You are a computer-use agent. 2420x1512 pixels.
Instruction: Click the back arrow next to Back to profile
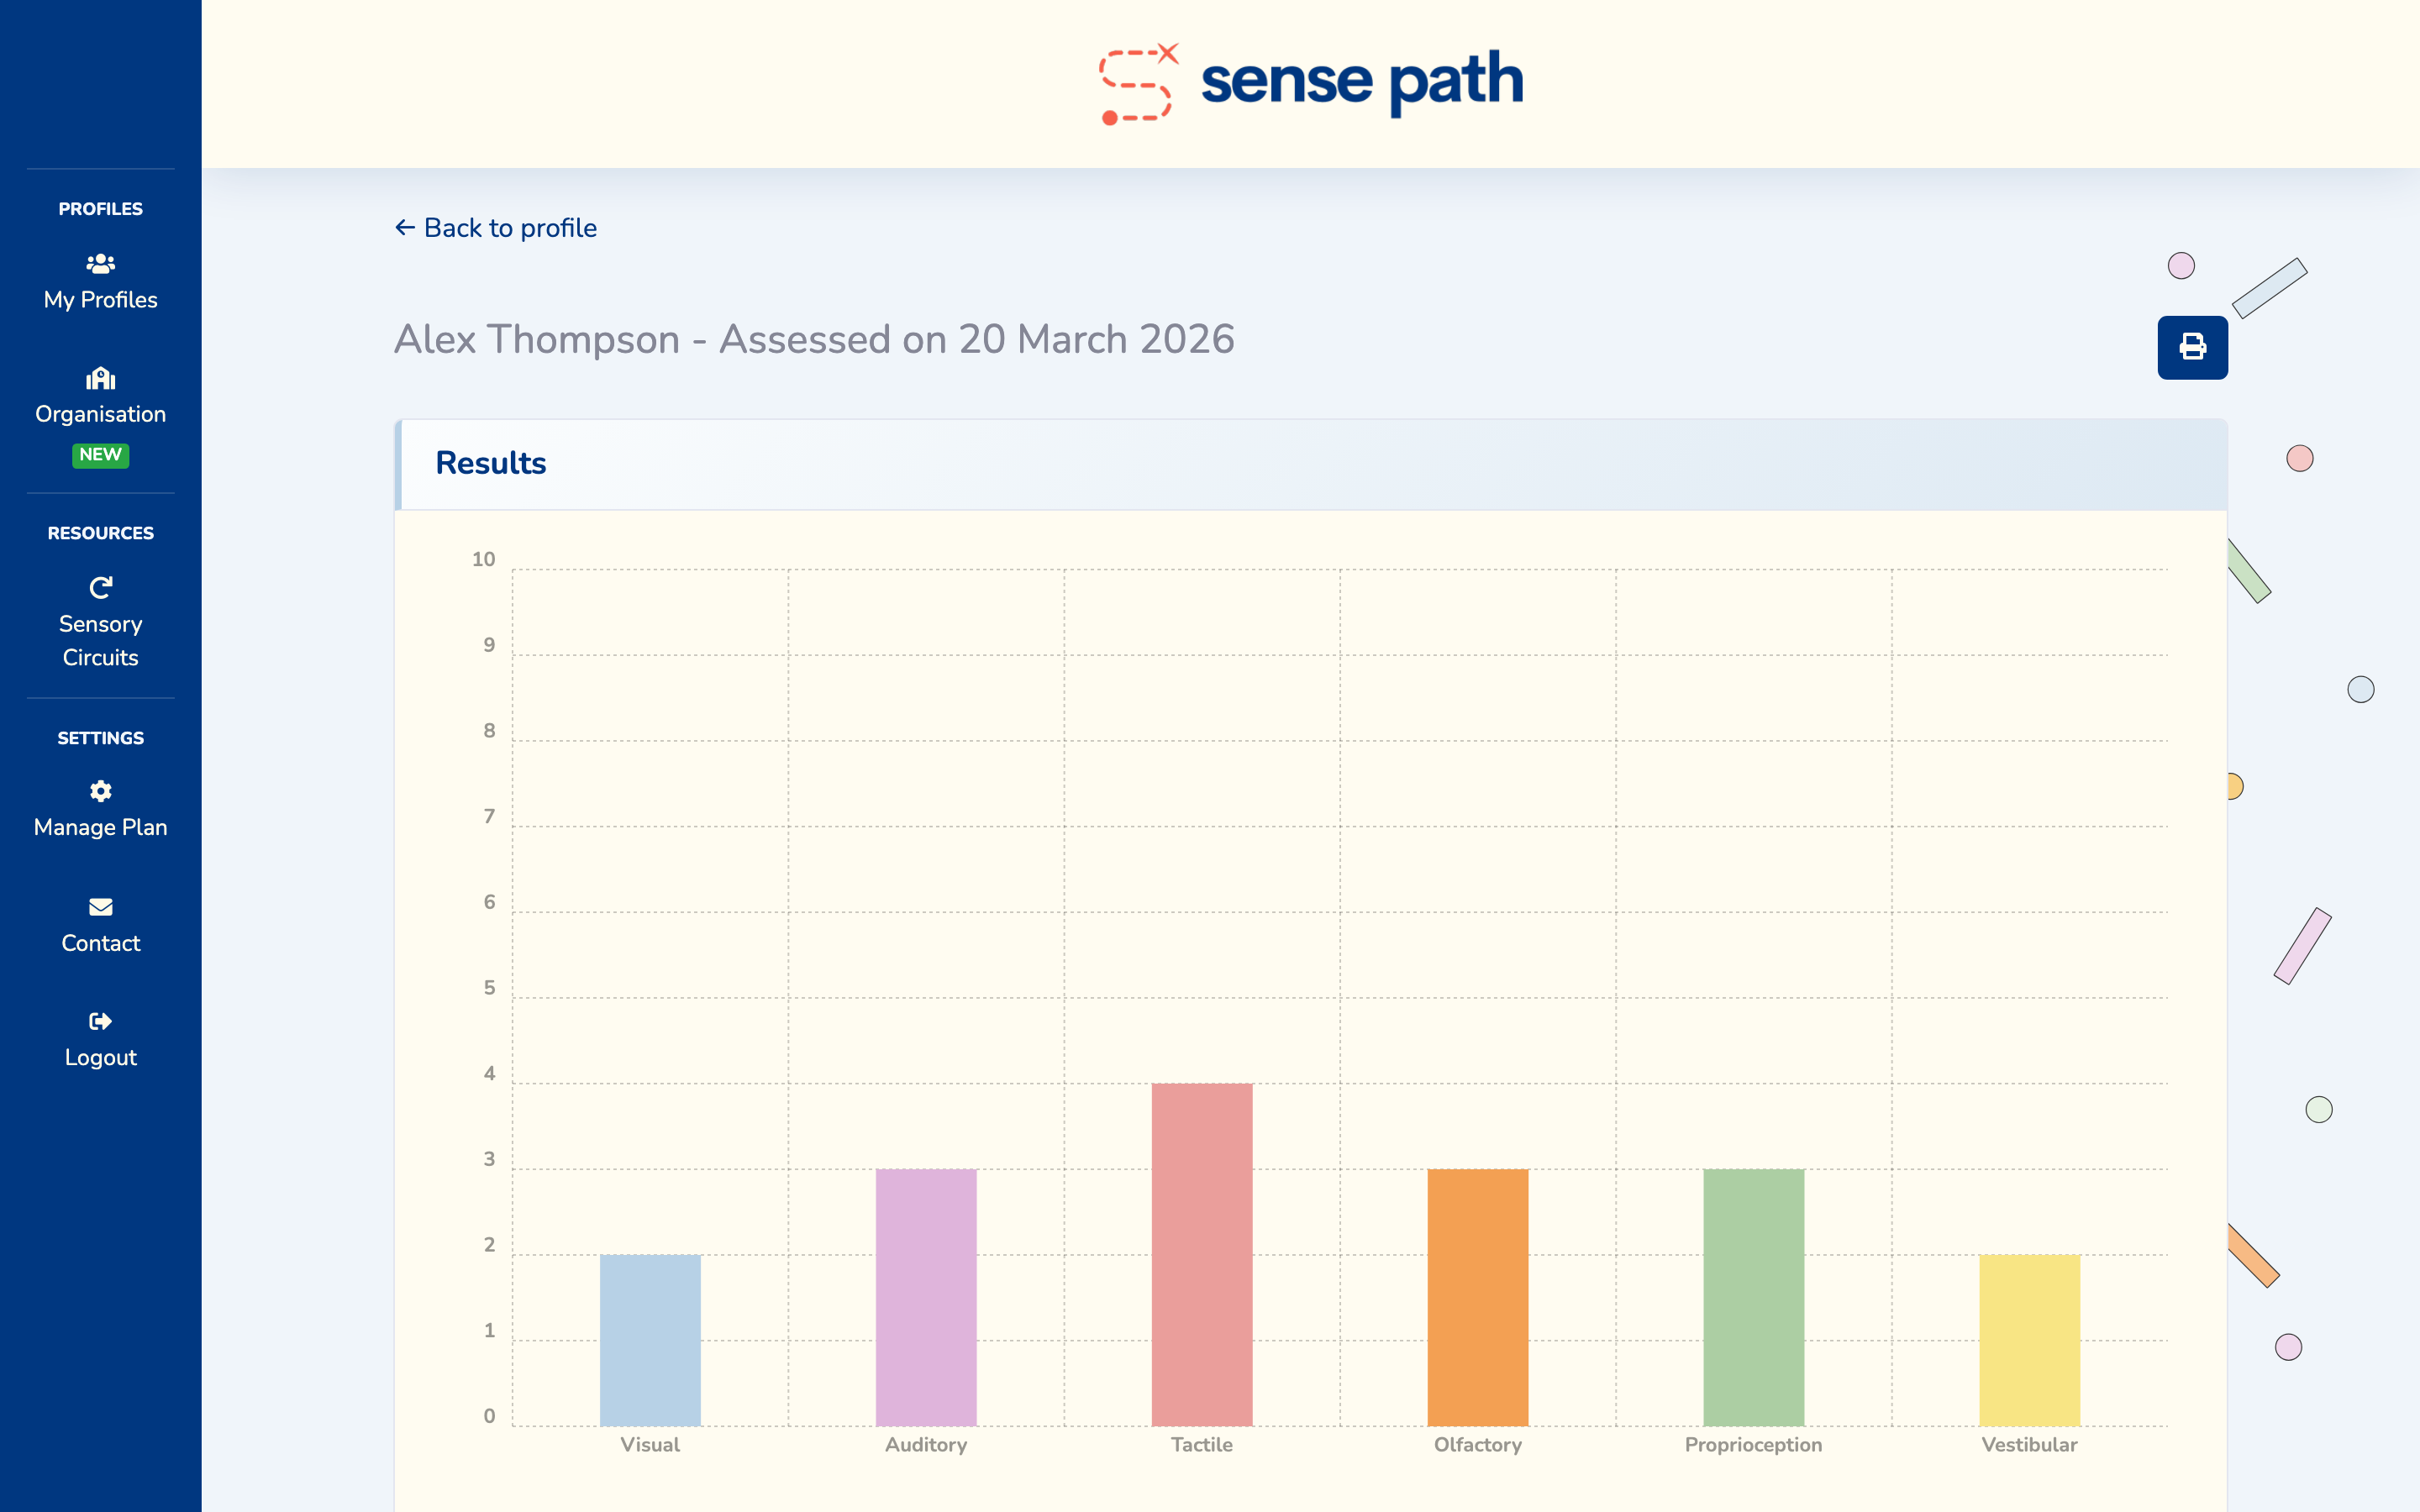[404, 228]
